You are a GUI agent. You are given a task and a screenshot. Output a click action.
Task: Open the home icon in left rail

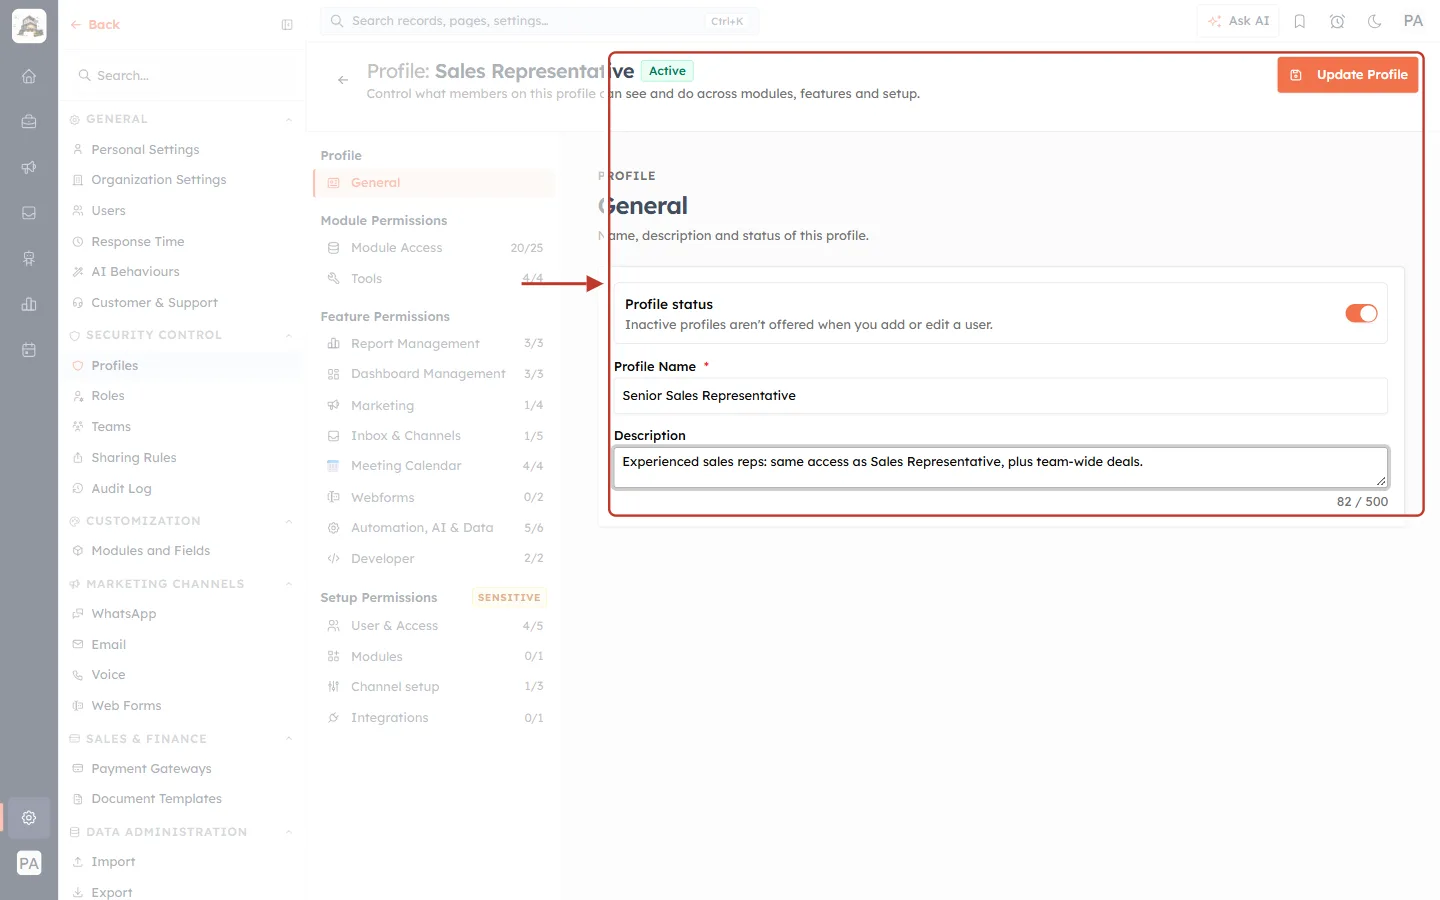click(29, 76)
